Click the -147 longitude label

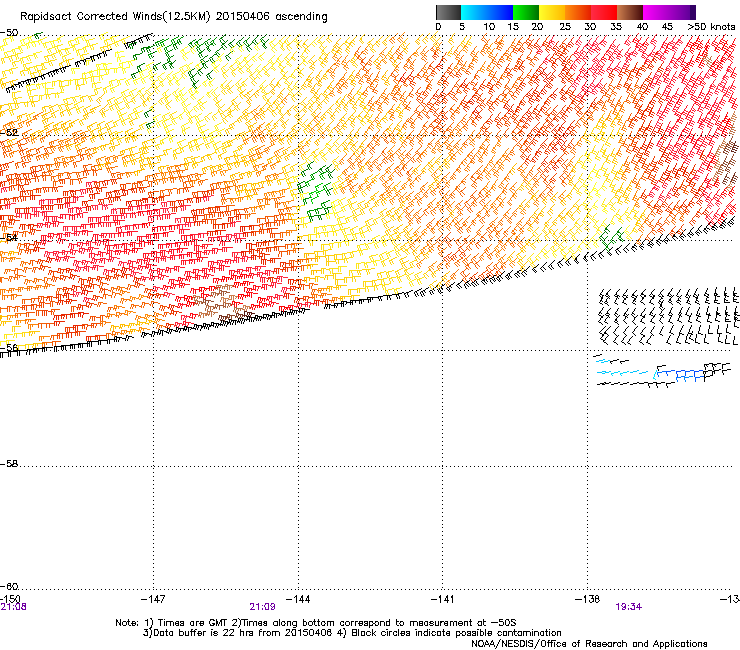[153, 599]
